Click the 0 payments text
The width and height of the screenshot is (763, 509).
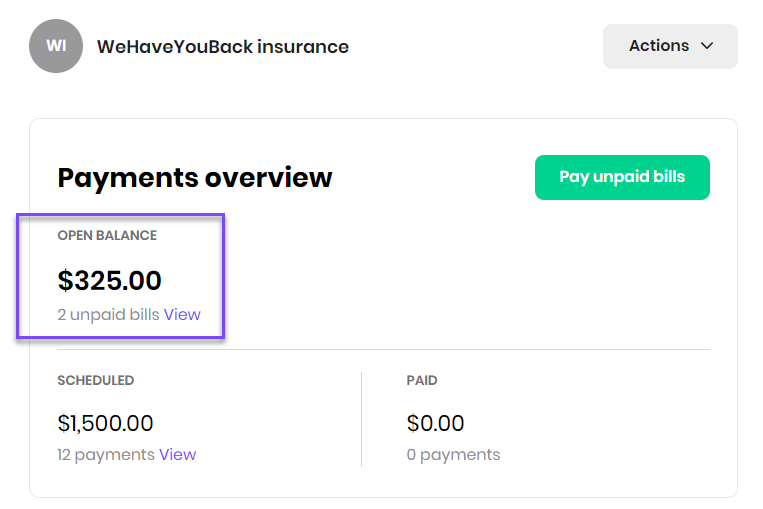click(453, 454)
